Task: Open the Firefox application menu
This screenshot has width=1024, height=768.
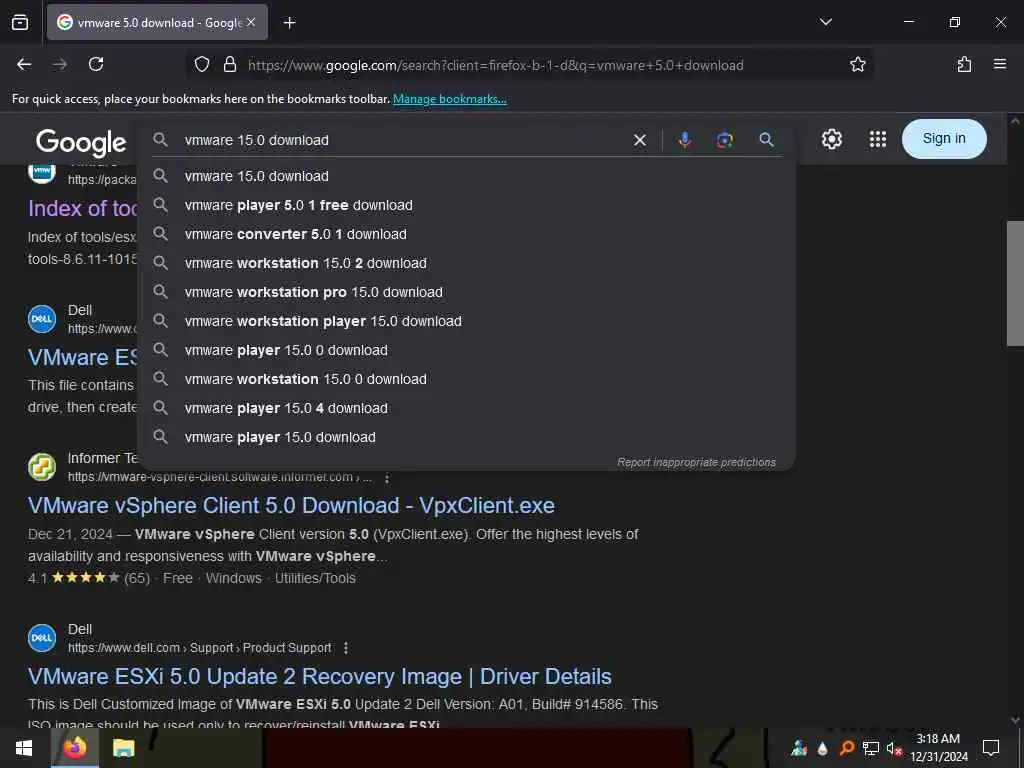Action: [x=1000, y=64]
